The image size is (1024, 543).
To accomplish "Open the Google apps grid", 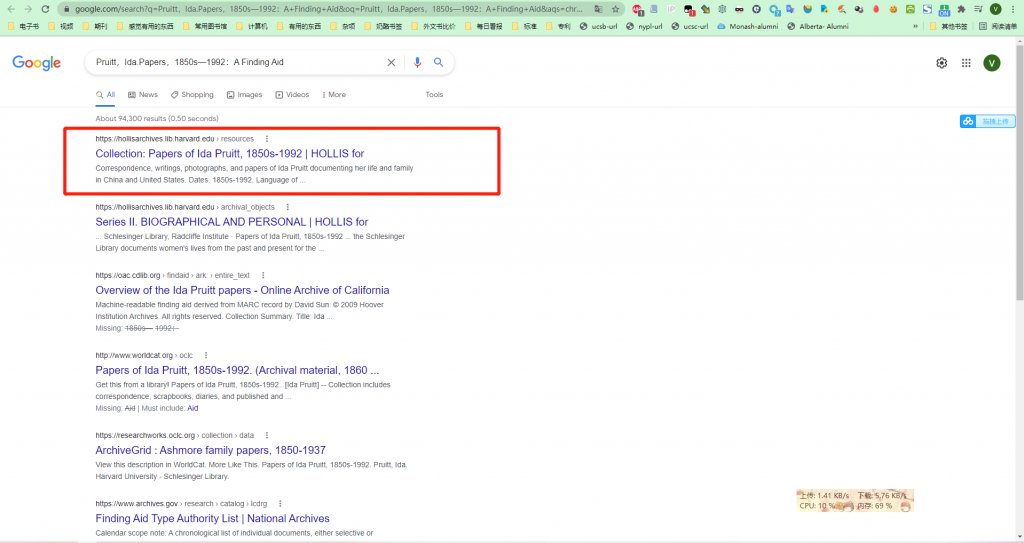I will (967, 63).
